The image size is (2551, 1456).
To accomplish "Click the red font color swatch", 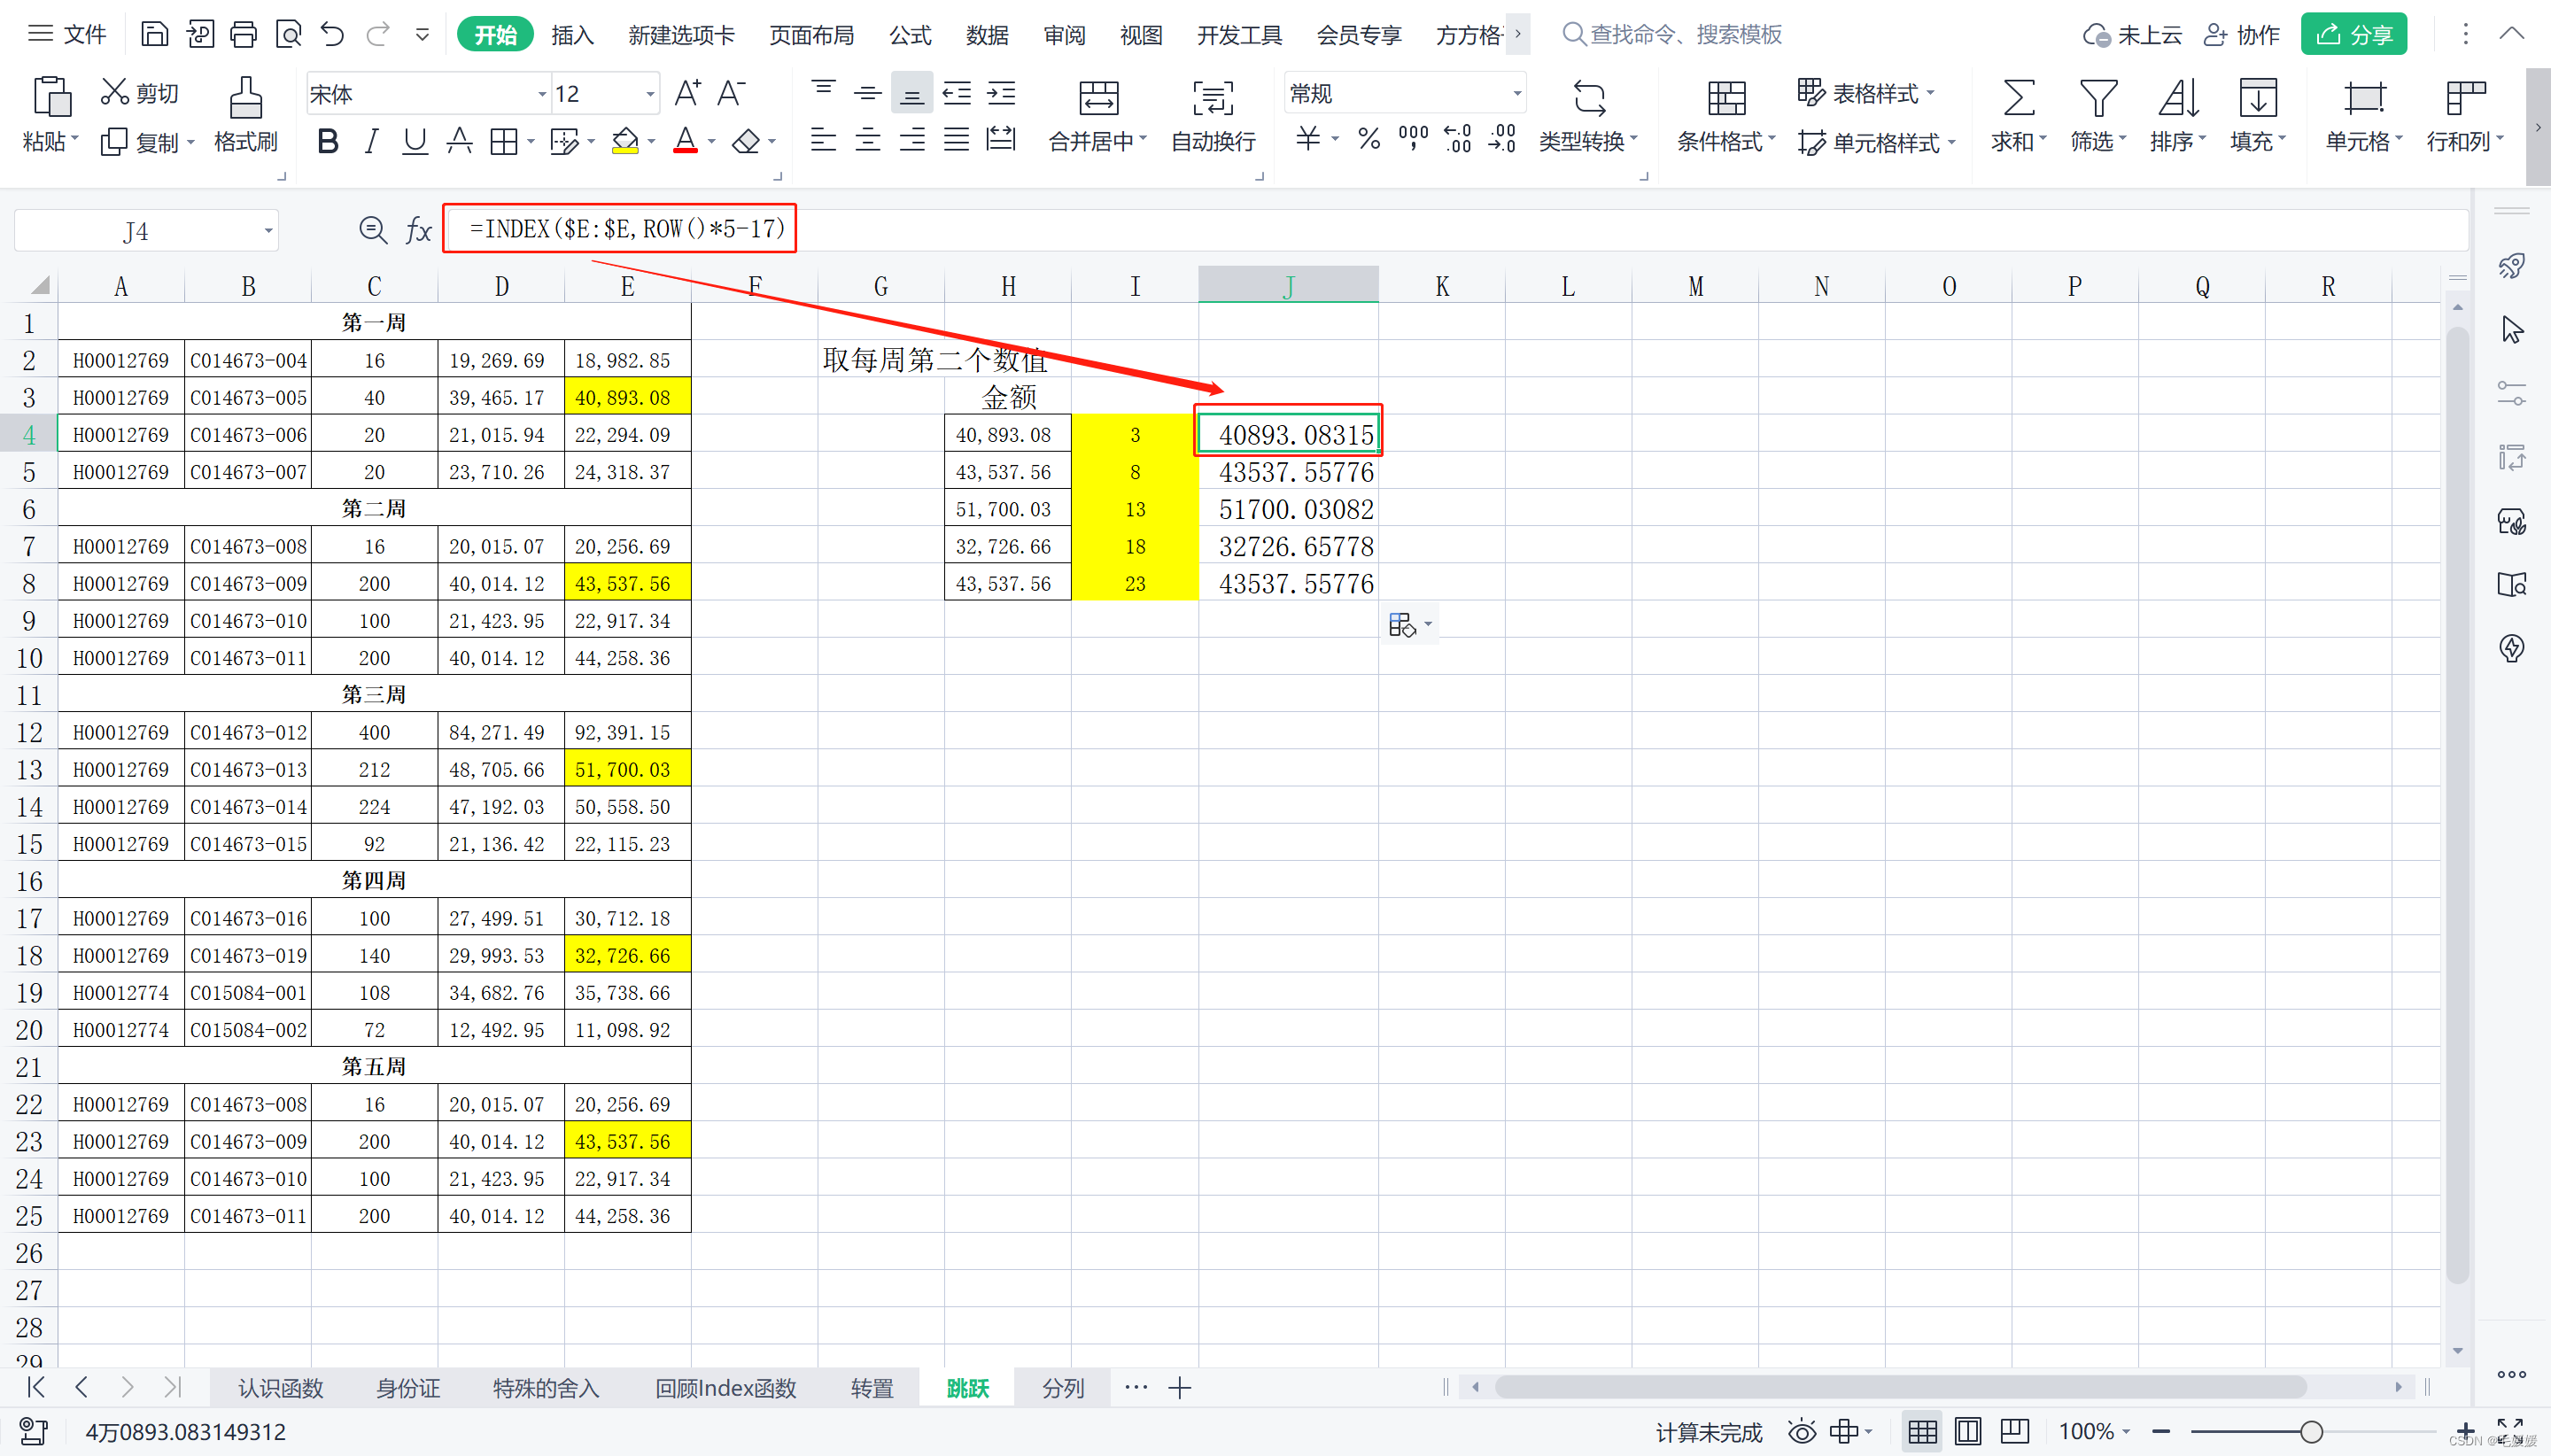I will point(685,142).
